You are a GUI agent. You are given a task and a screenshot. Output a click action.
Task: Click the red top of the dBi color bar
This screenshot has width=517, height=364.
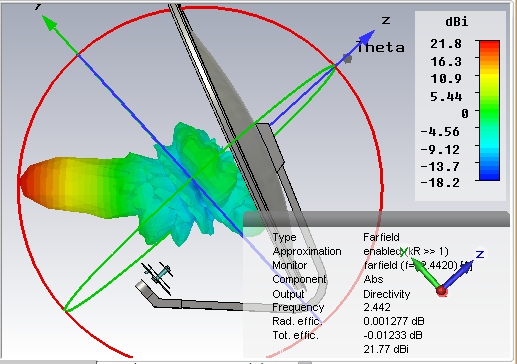pyautogui.click(x=489, y=46)
